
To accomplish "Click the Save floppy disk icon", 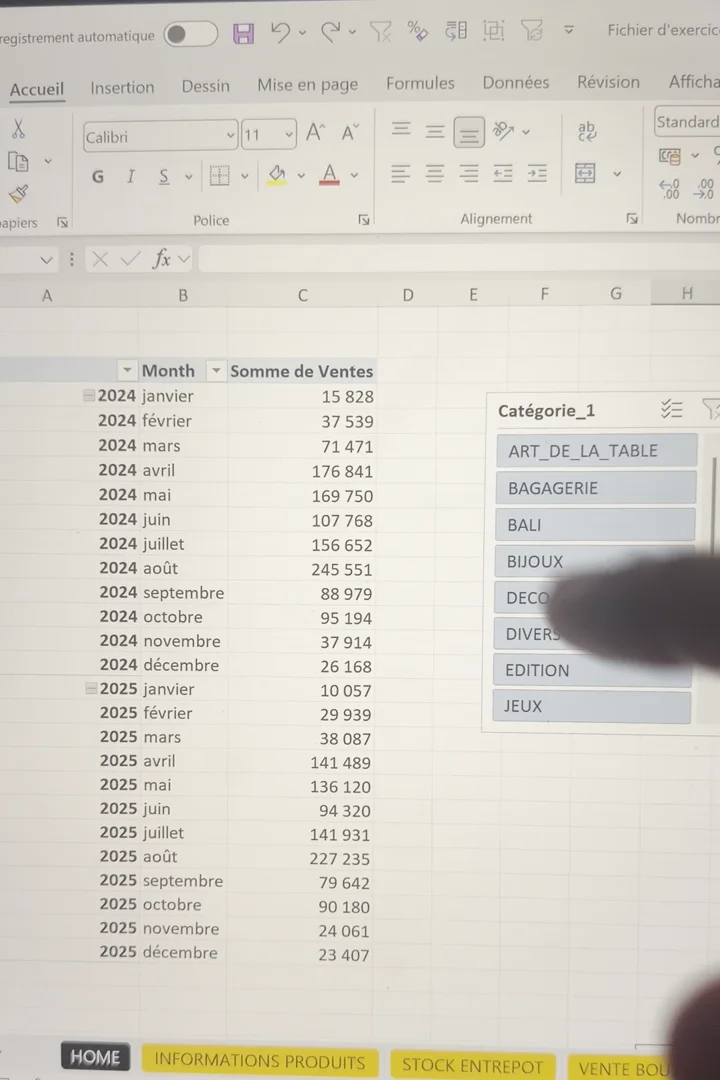I will tap(243, 33).
